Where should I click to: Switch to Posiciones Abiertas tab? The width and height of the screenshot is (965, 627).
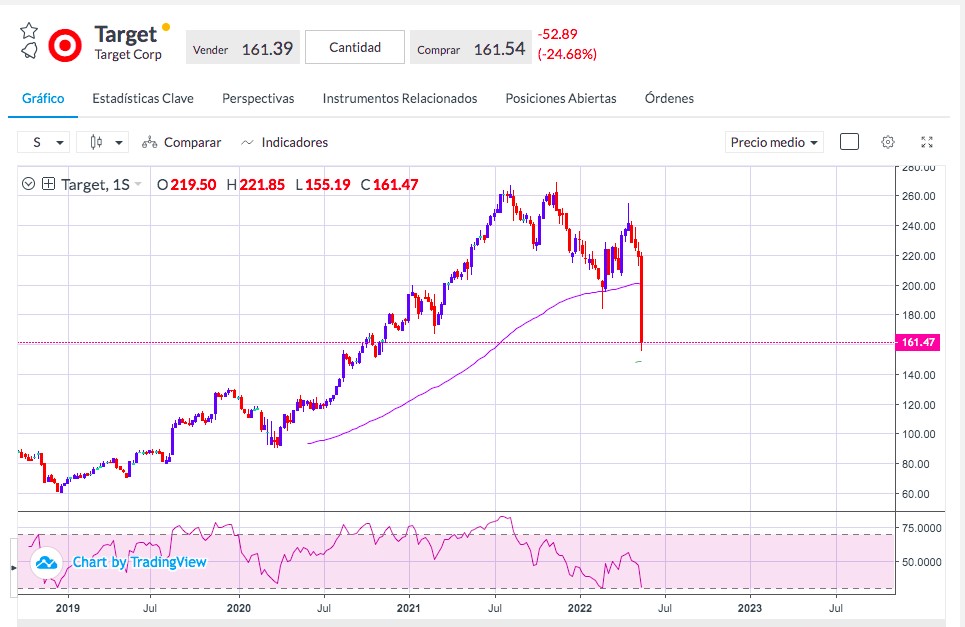click(x=561, y=98)
